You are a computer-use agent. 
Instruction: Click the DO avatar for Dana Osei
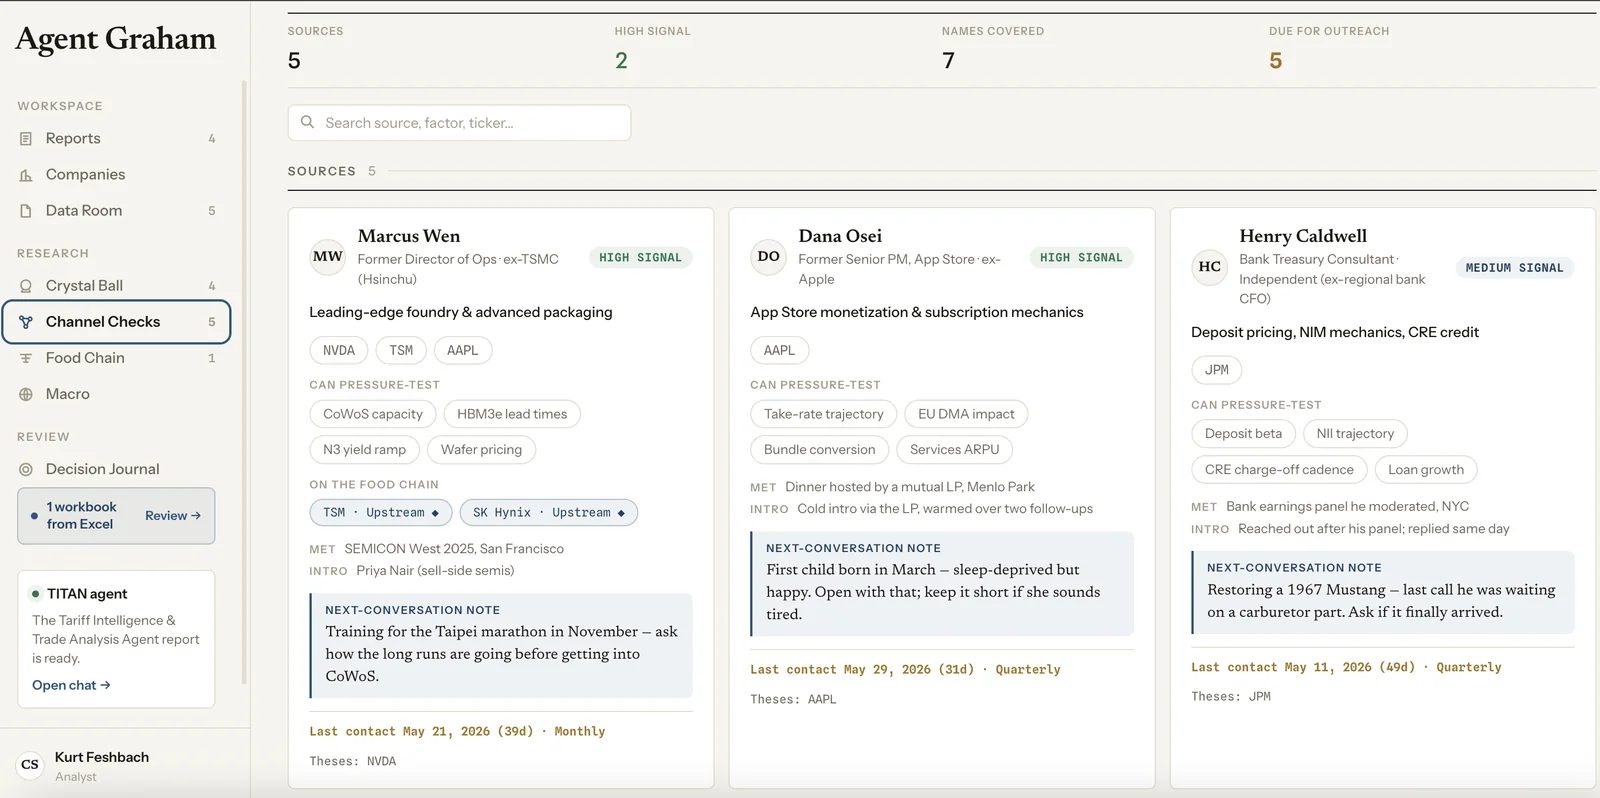pos(769,257)
